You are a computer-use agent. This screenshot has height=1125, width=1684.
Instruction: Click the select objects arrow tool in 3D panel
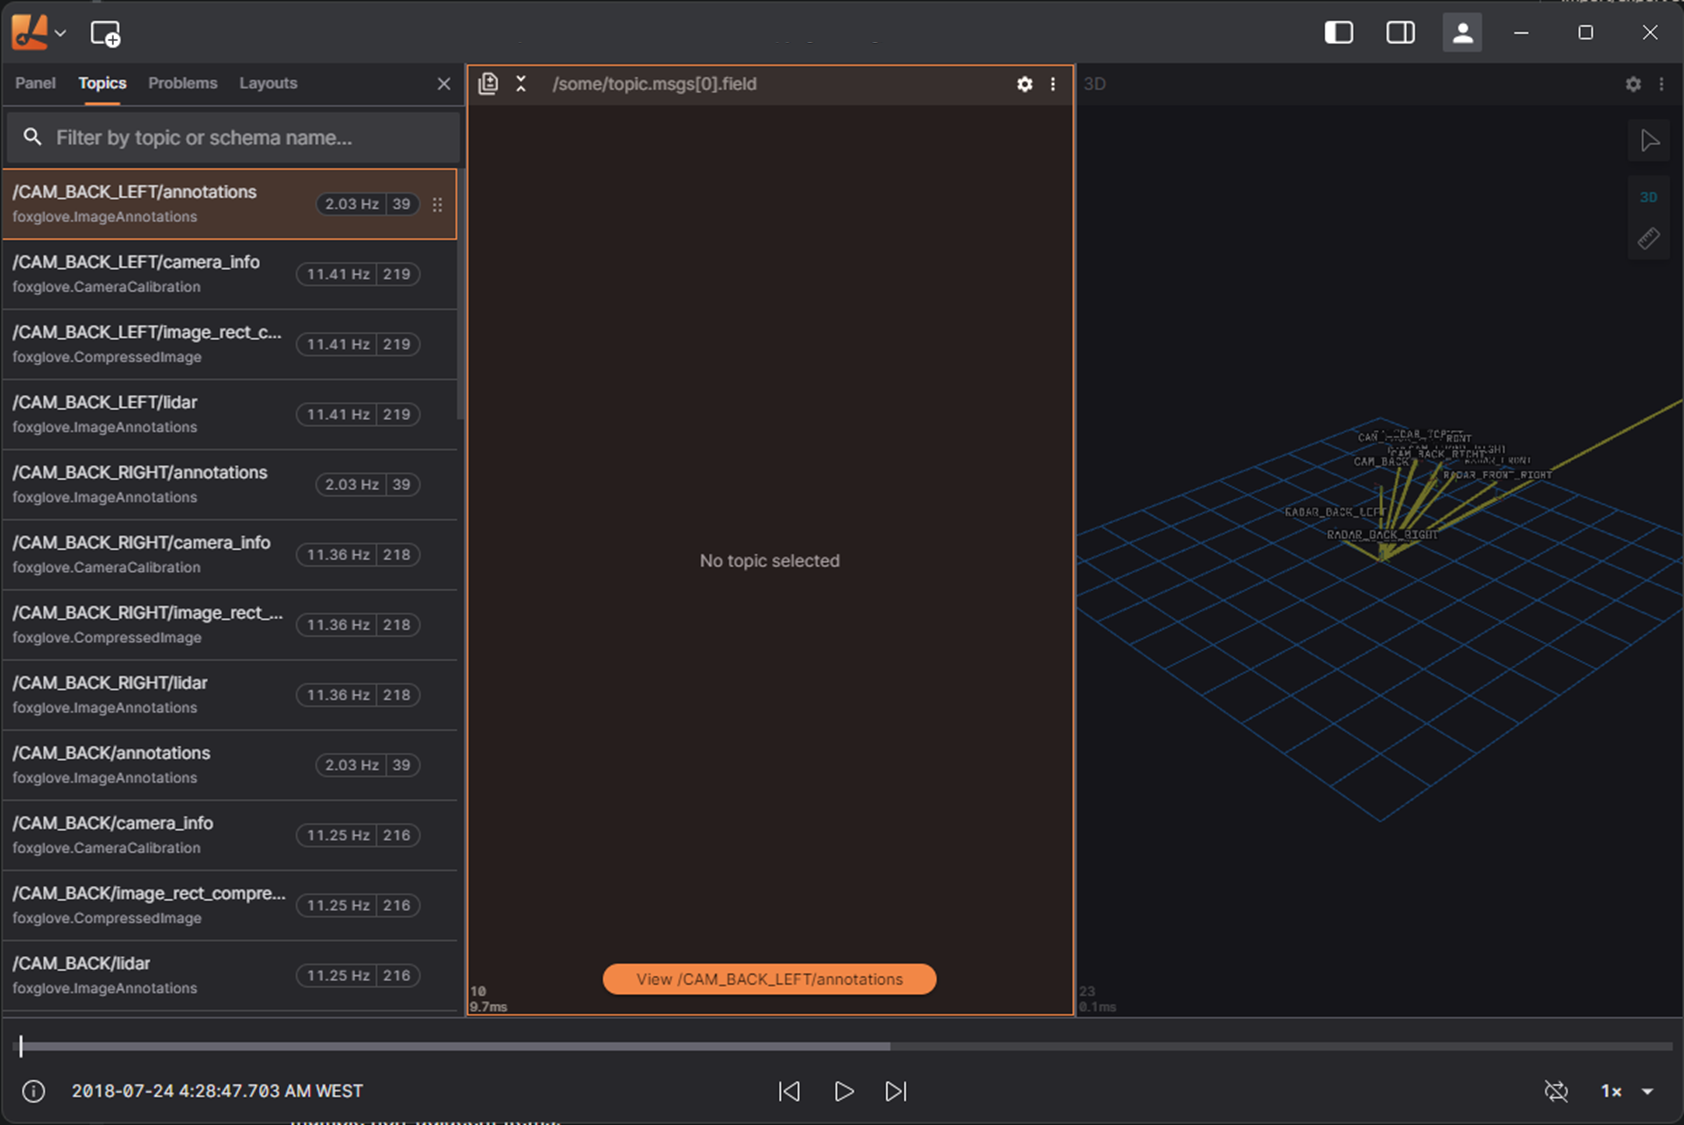point(1649,141)
